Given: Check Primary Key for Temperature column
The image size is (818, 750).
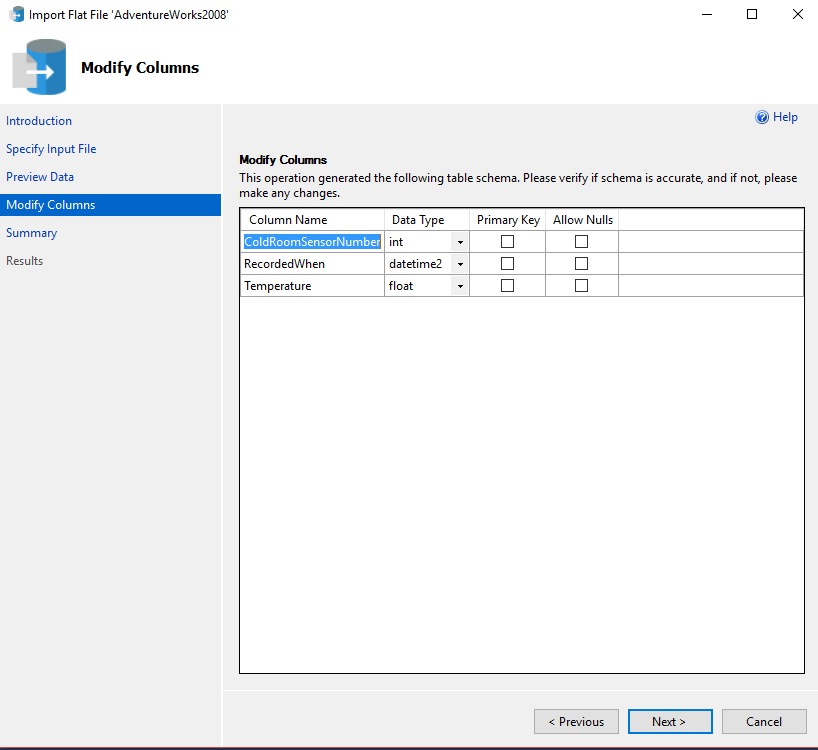Looking at the screenshot, I should click(507, 286).
